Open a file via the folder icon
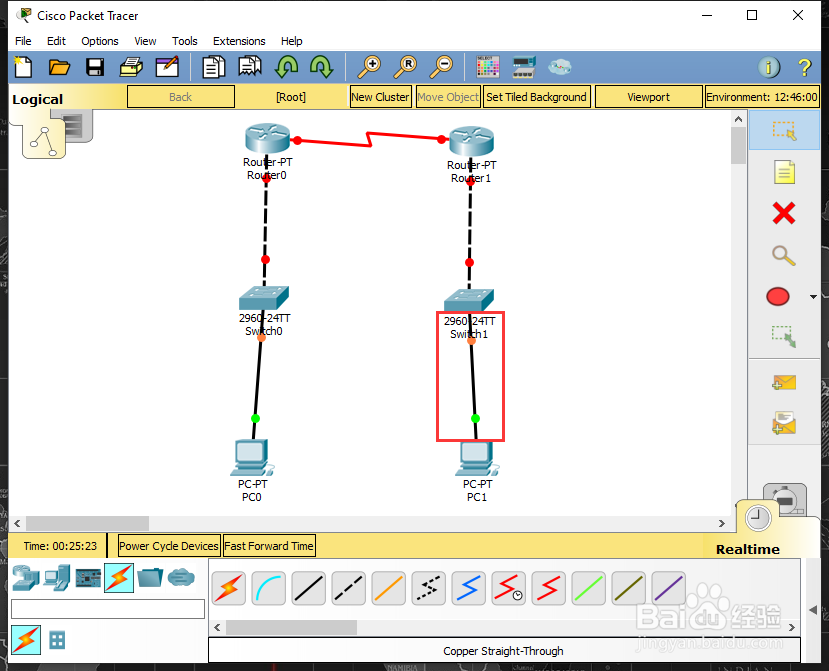Viewport: 829px width, 671px height. pos(59,67)
